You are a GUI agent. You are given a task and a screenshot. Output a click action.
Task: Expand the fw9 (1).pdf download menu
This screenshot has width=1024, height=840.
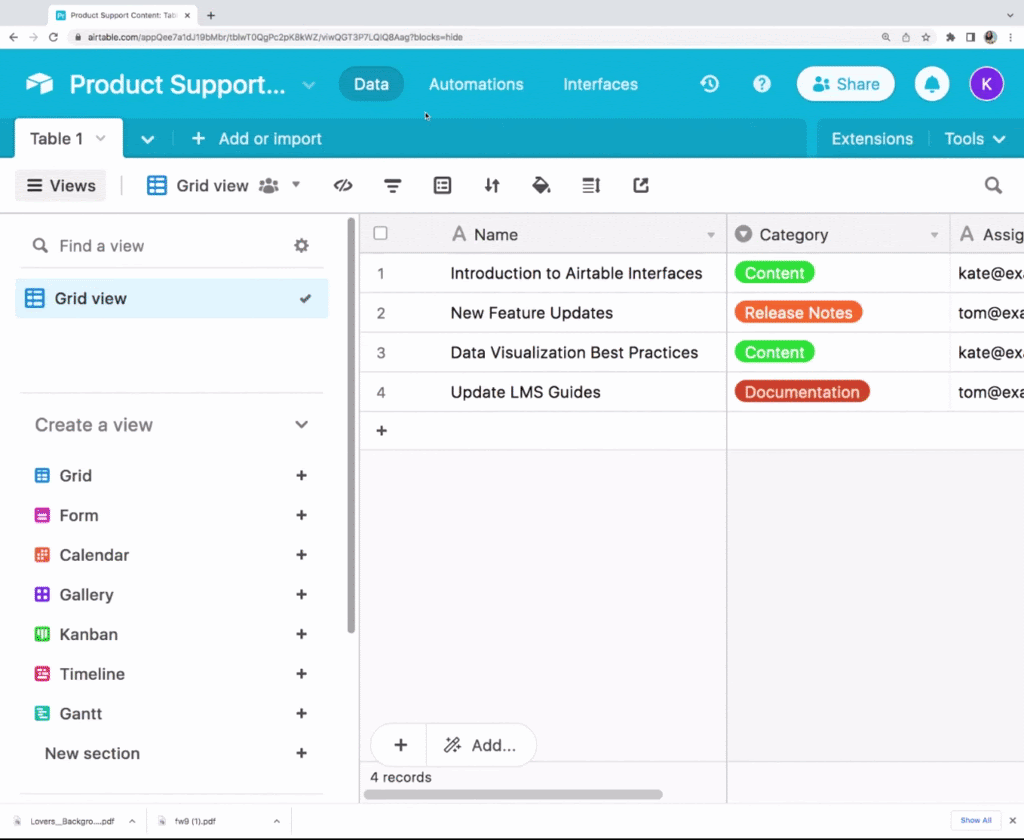(x=276, y=821)
